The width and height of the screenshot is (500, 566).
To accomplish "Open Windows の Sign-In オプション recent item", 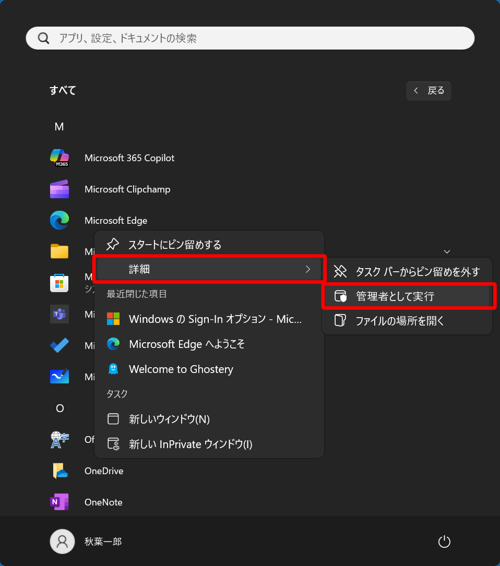I will 209,319.
